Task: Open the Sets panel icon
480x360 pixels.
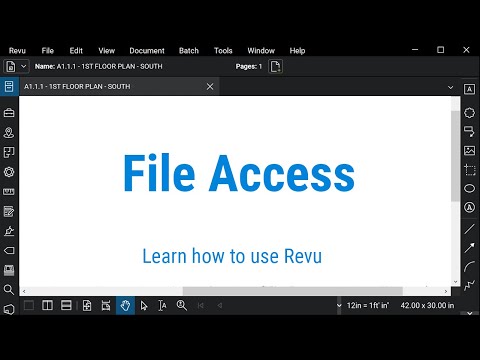Action: point(9,152)
